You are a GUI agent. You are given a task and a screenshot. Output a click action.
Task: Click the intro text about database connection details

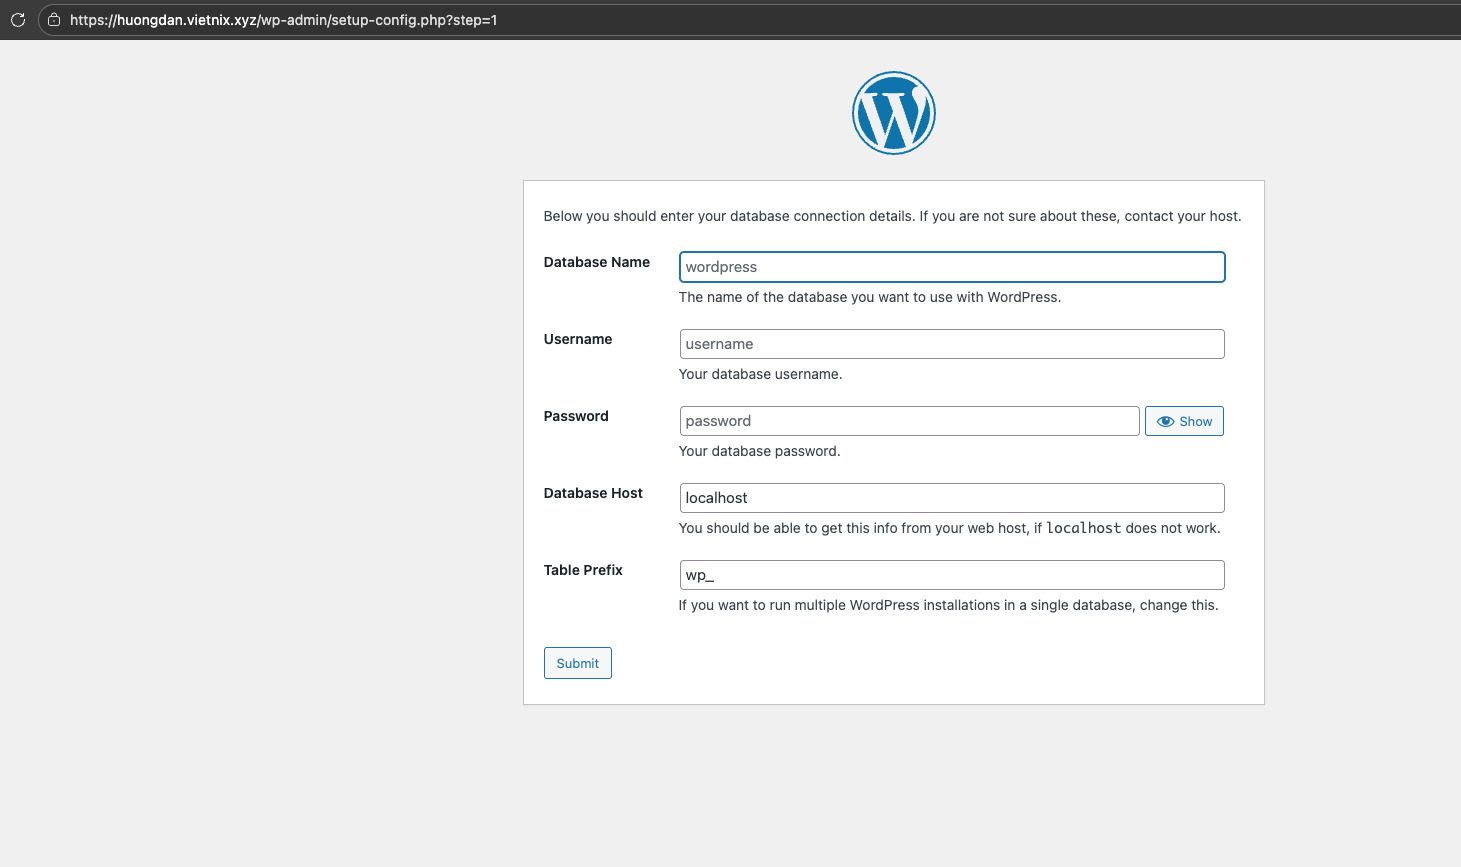click(892, 216)
